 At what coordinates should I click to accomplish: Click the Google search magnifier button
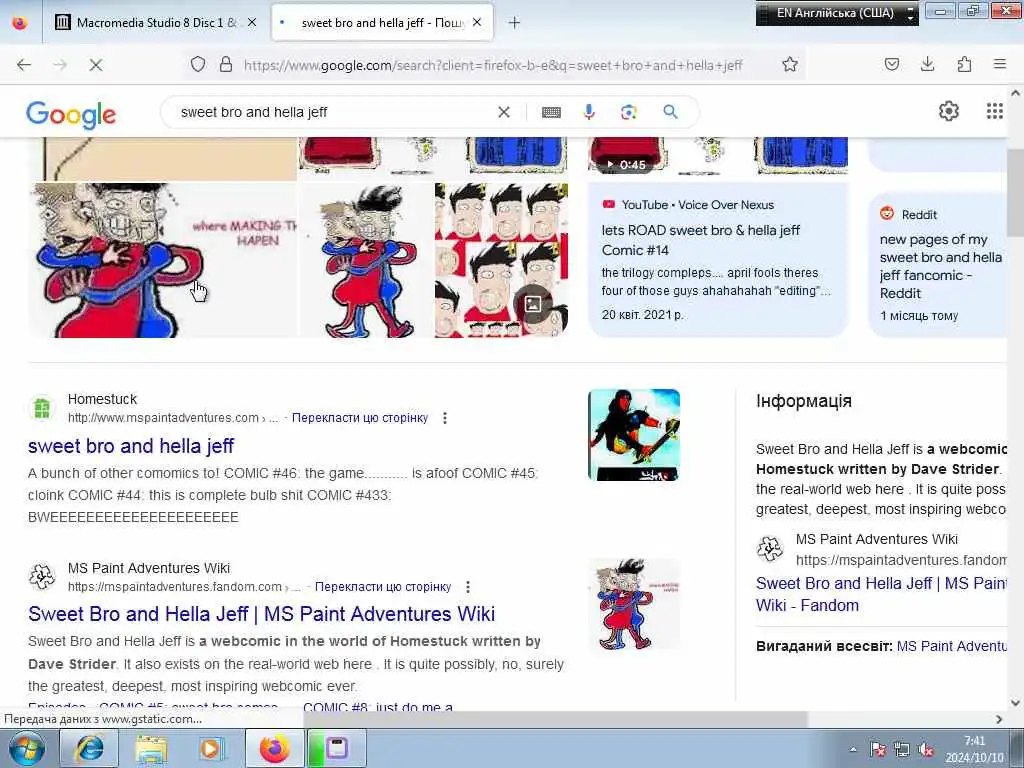670,112
